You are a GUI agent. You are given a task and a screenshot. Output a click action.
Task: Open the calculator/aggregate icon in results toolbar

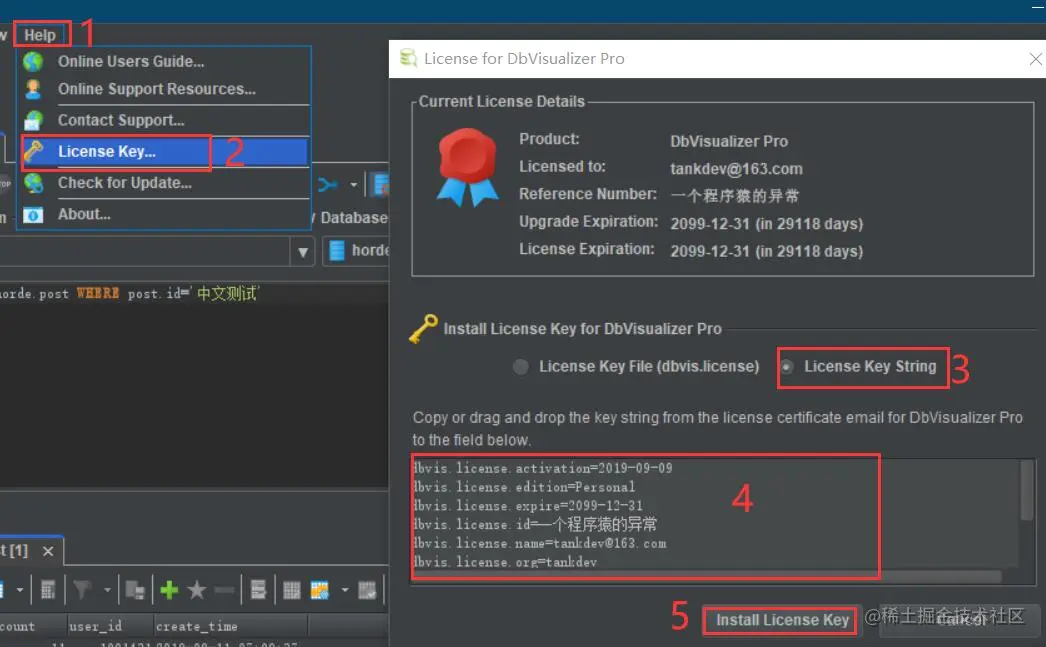pos(46,590)
